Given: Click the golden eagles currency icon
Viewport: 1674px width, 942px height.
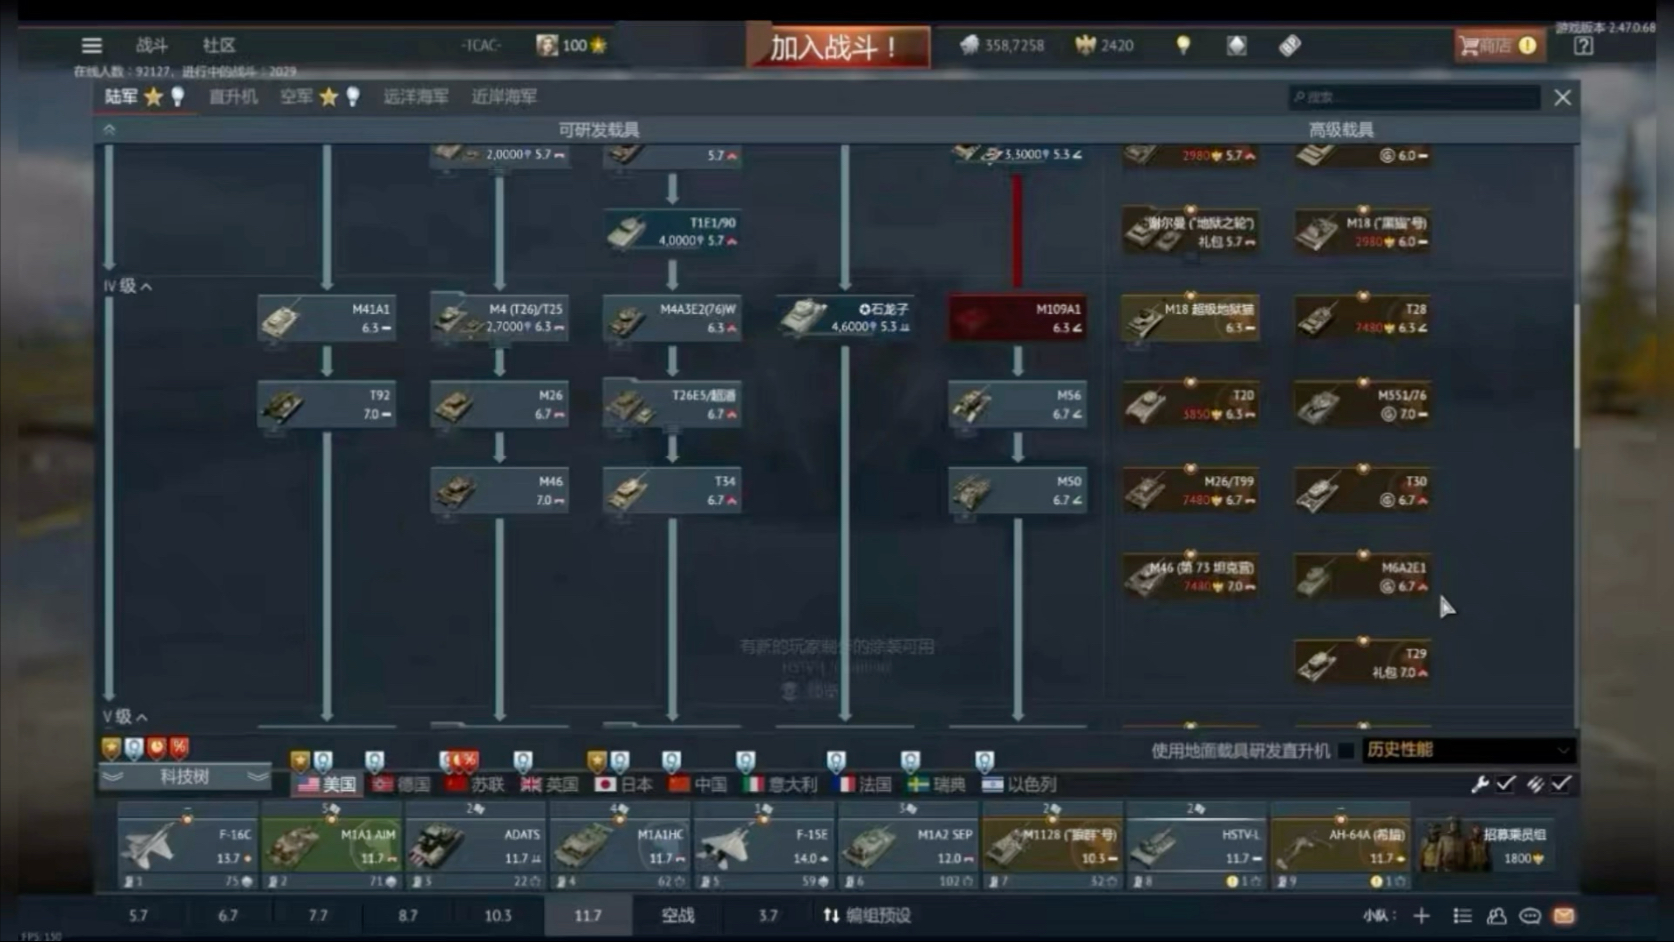Looking at the screenshot, I should coord(1085,45).
